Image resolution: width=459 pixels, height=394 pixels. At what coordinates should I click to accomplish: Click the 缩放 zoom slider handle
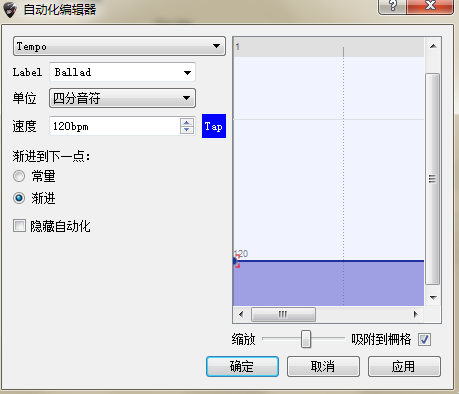306,339
